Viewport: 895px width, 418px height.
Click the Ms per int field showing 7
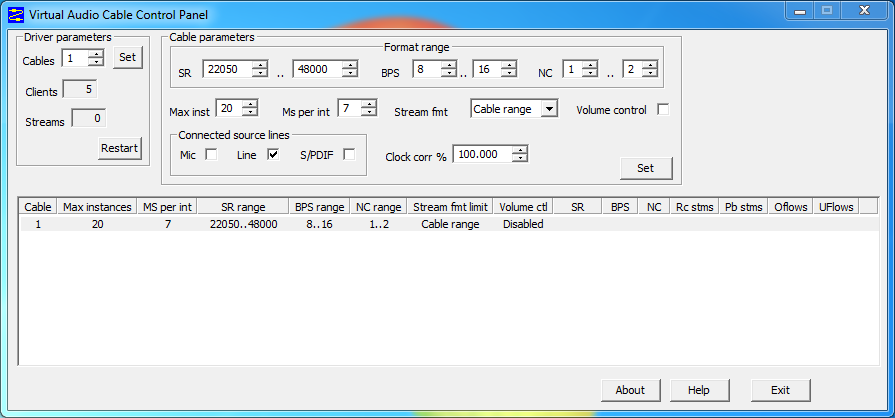[350, 108]
